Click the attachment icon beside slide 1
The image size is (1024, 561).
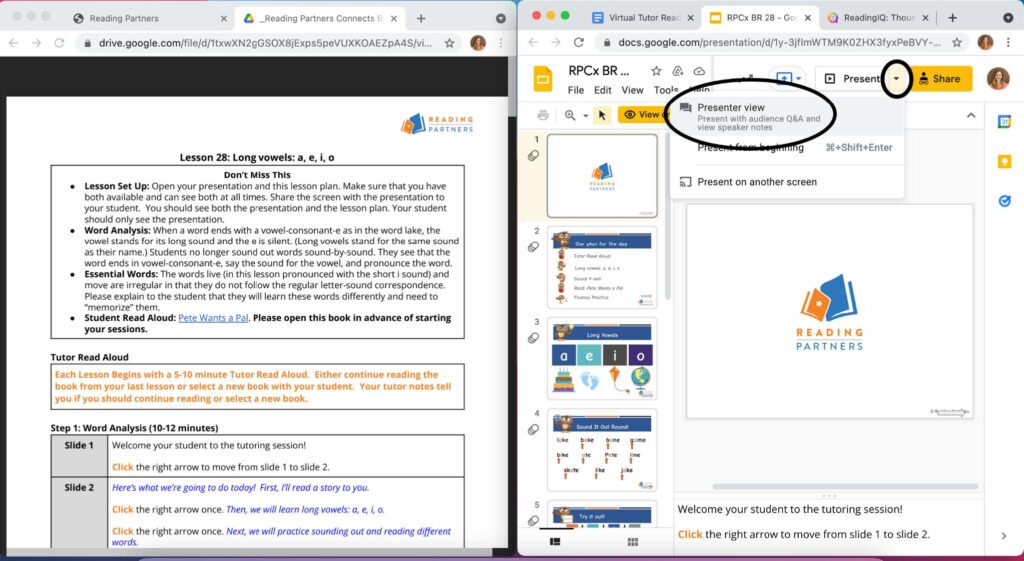pyautogui.click(x=534, y=155)
